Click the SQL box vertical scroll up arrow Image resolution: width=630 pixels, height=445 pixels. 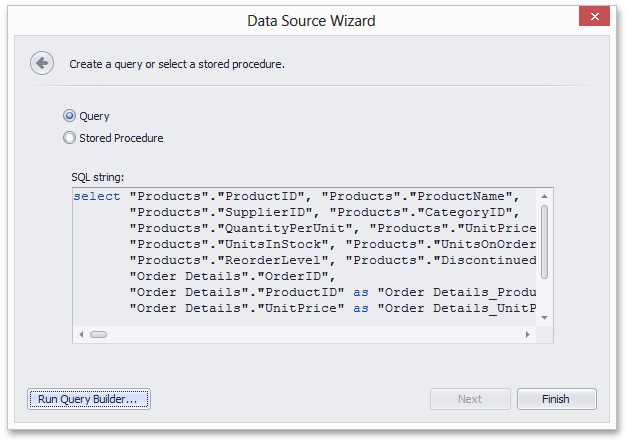(x=544, y=196)
